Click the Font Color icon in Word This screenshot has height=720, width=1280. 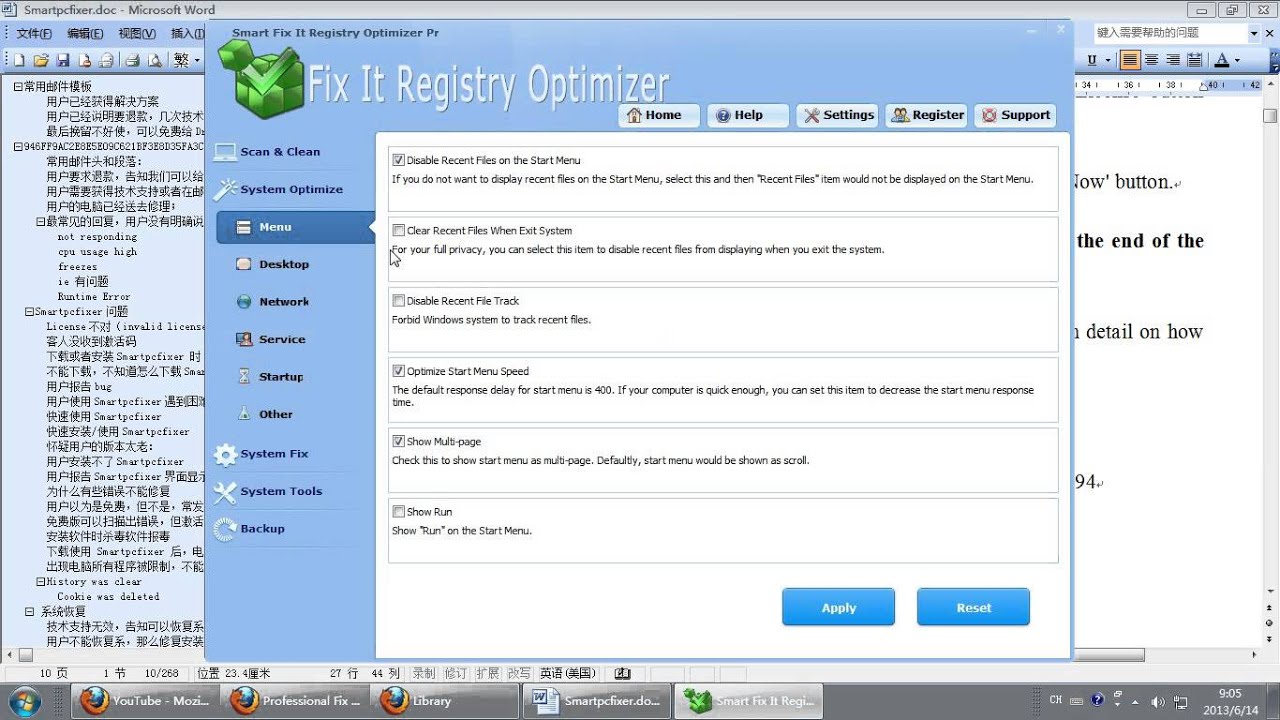click(1220, 60)
